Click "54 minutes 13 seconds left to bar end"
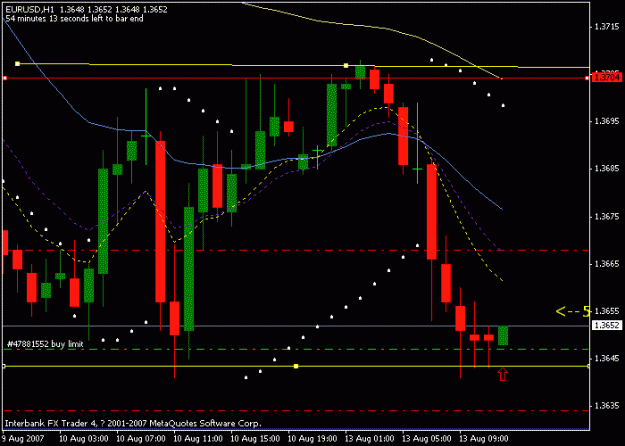Screen dimensions: 625x446 coord(75,18)
